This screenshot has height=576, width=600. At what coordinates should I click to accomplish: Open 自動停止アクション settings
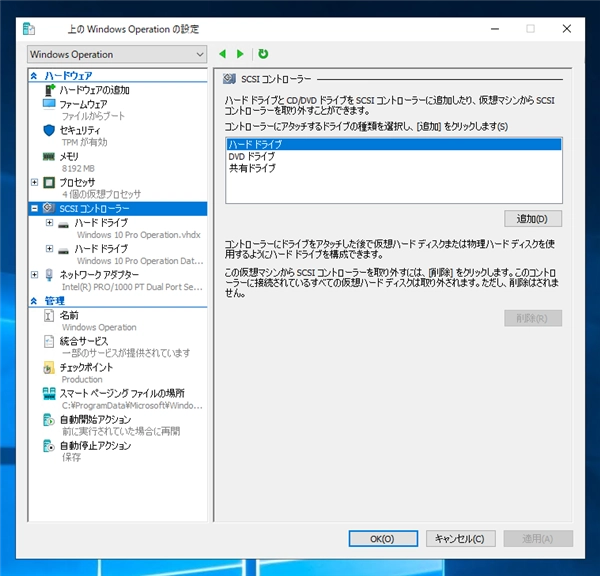tap(95, 445)
